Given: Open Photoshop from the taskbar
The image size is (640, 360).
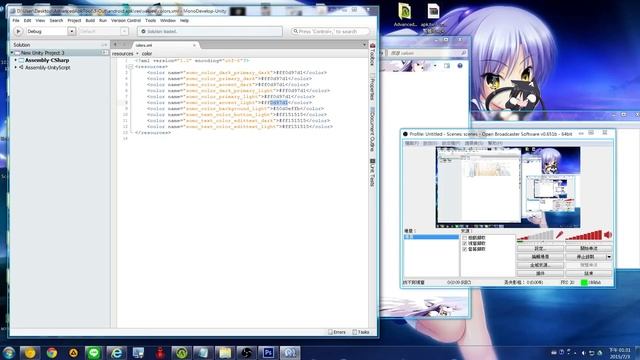Looking at the screenshot, I should pyautogui.click(x=268, y=353).
